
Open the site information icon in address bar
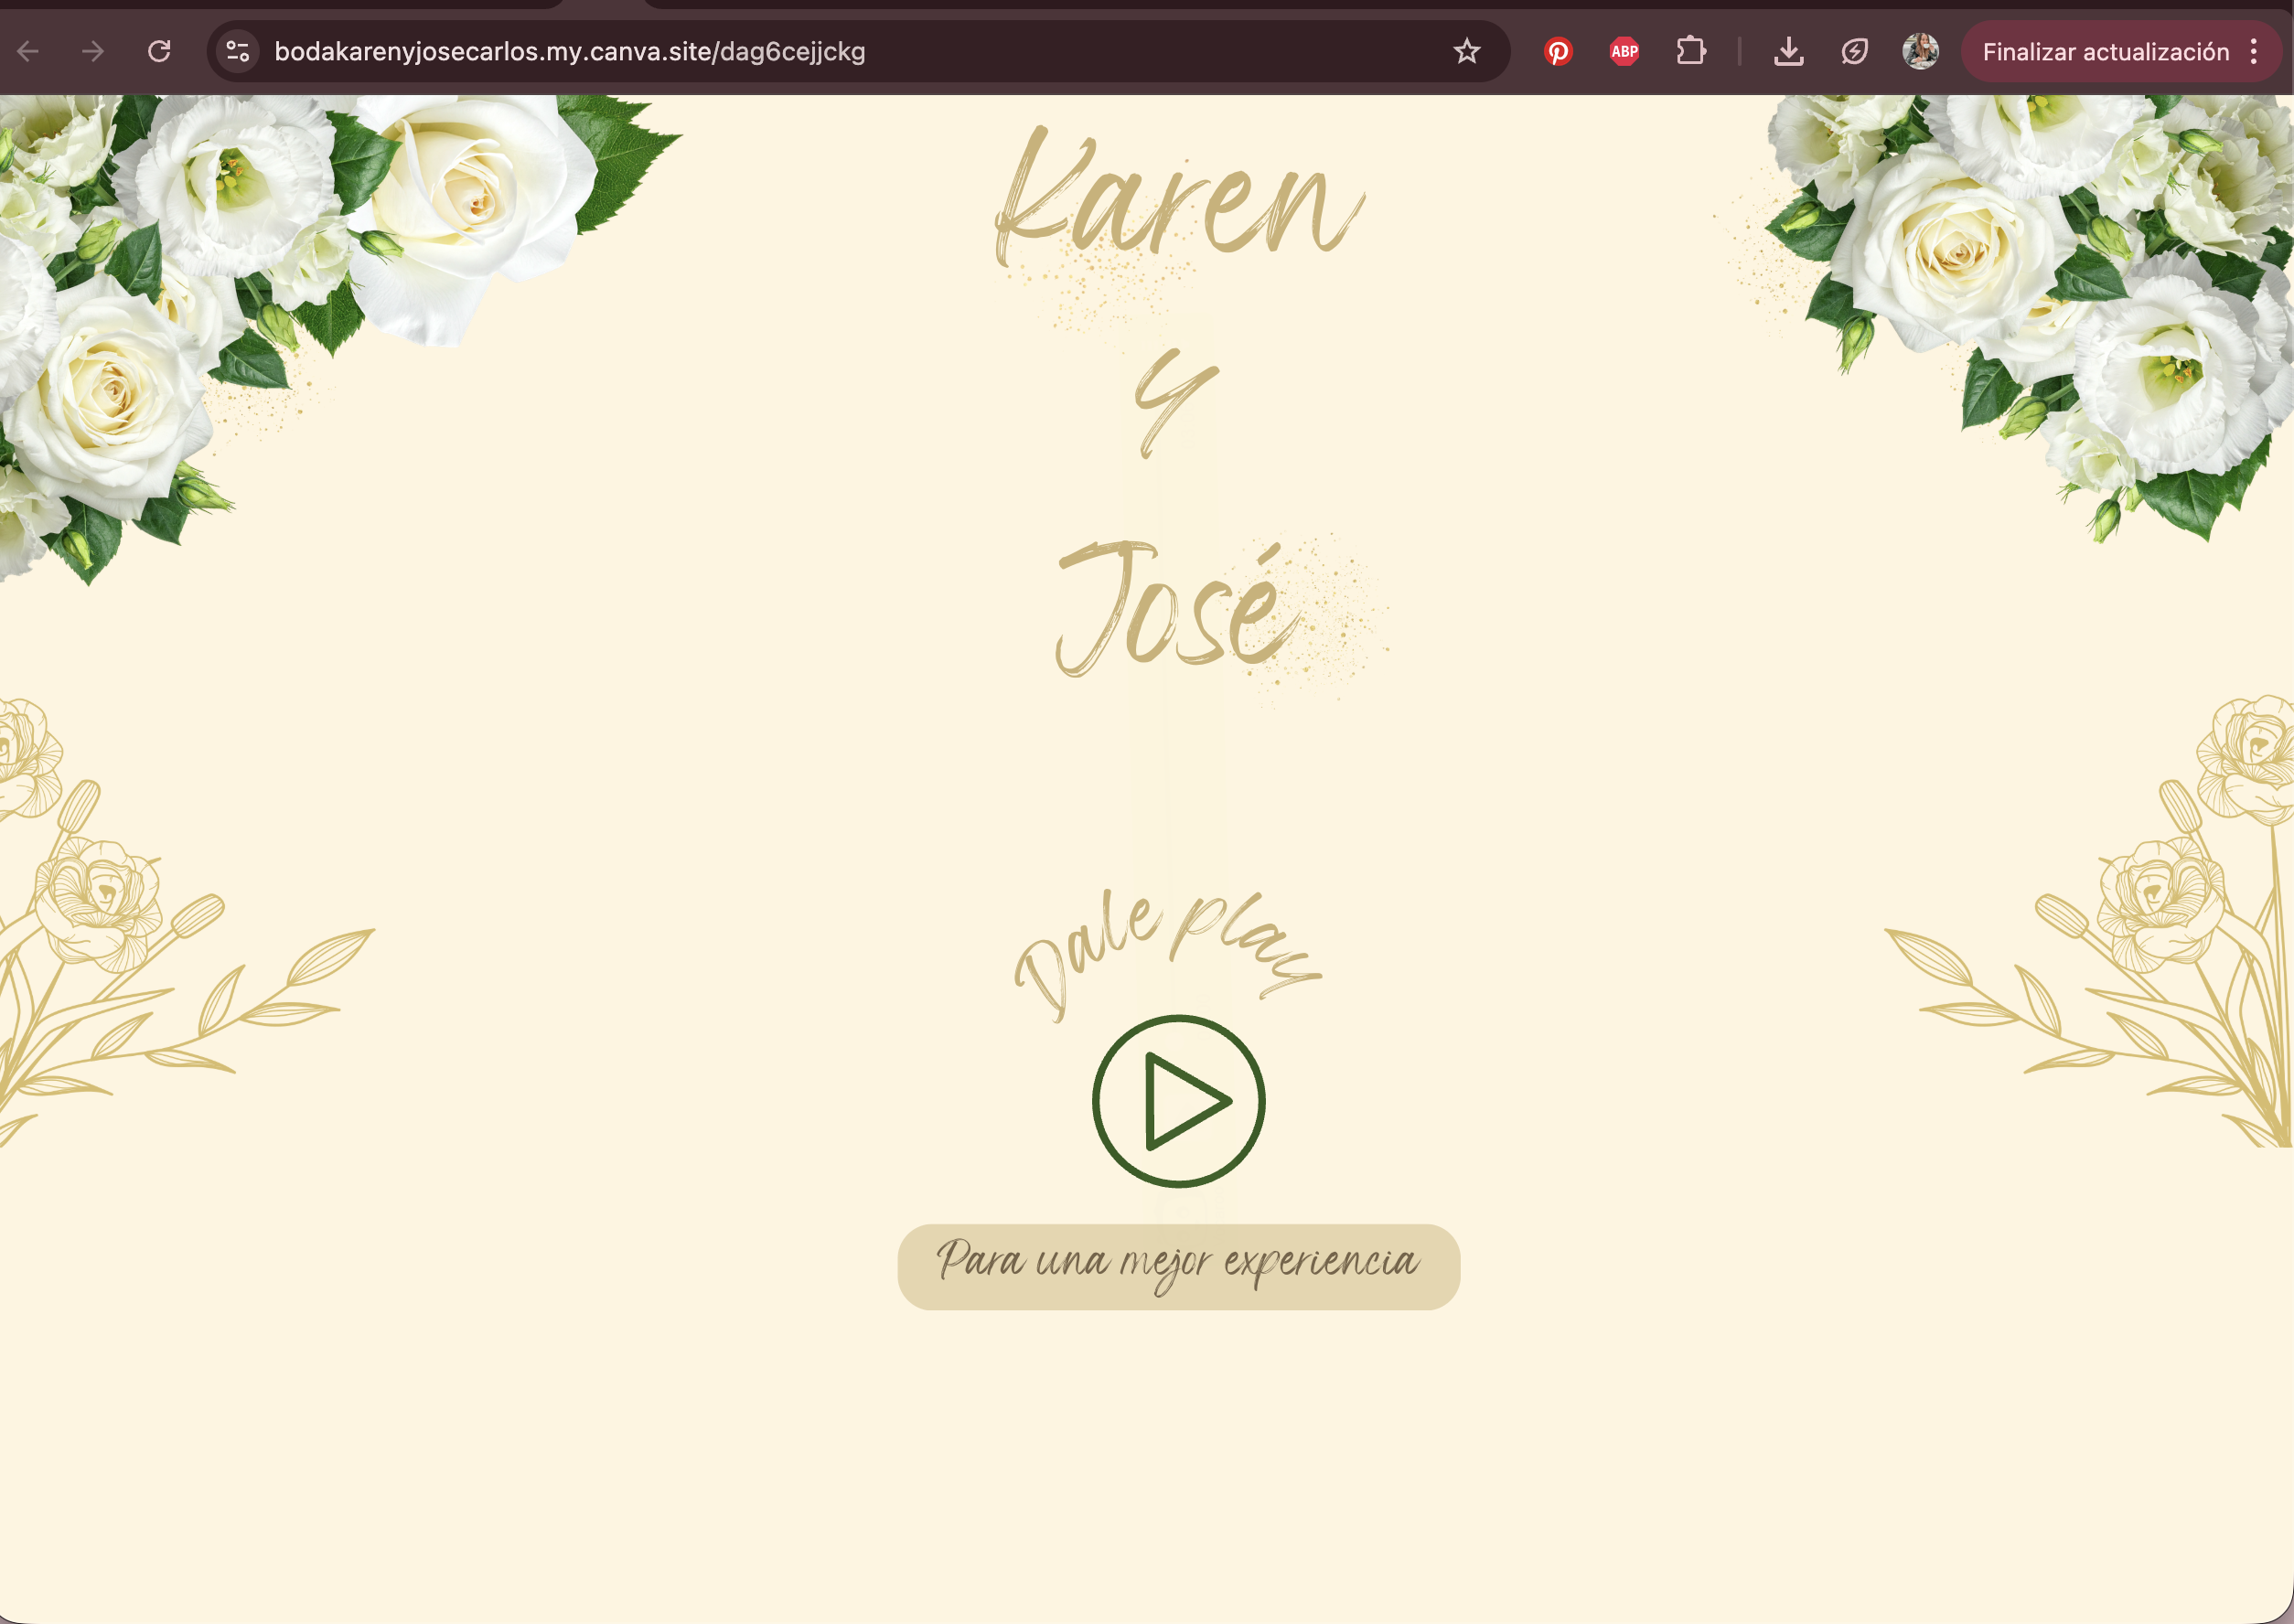point(238,51)
